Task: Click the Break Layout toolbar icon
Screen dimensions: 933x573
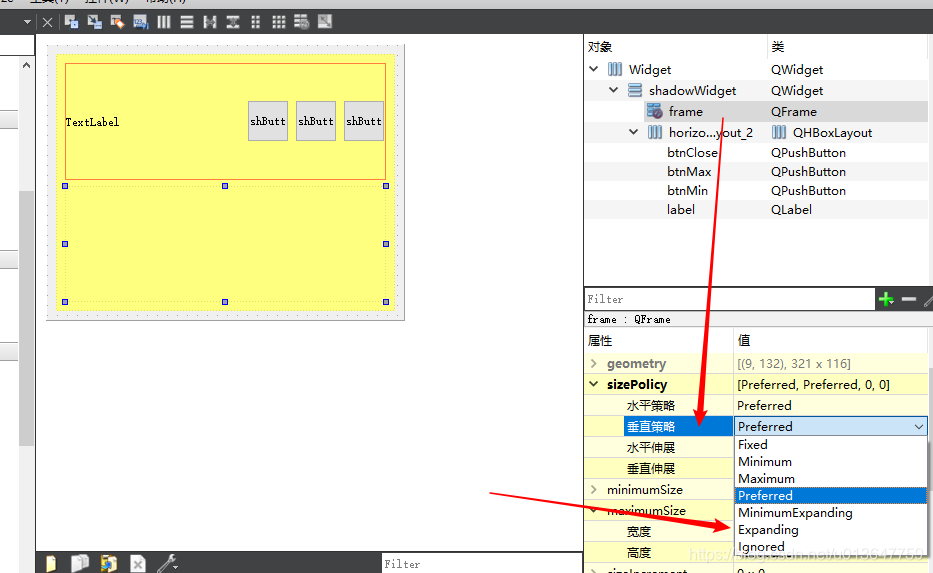Action: point(302,22)
